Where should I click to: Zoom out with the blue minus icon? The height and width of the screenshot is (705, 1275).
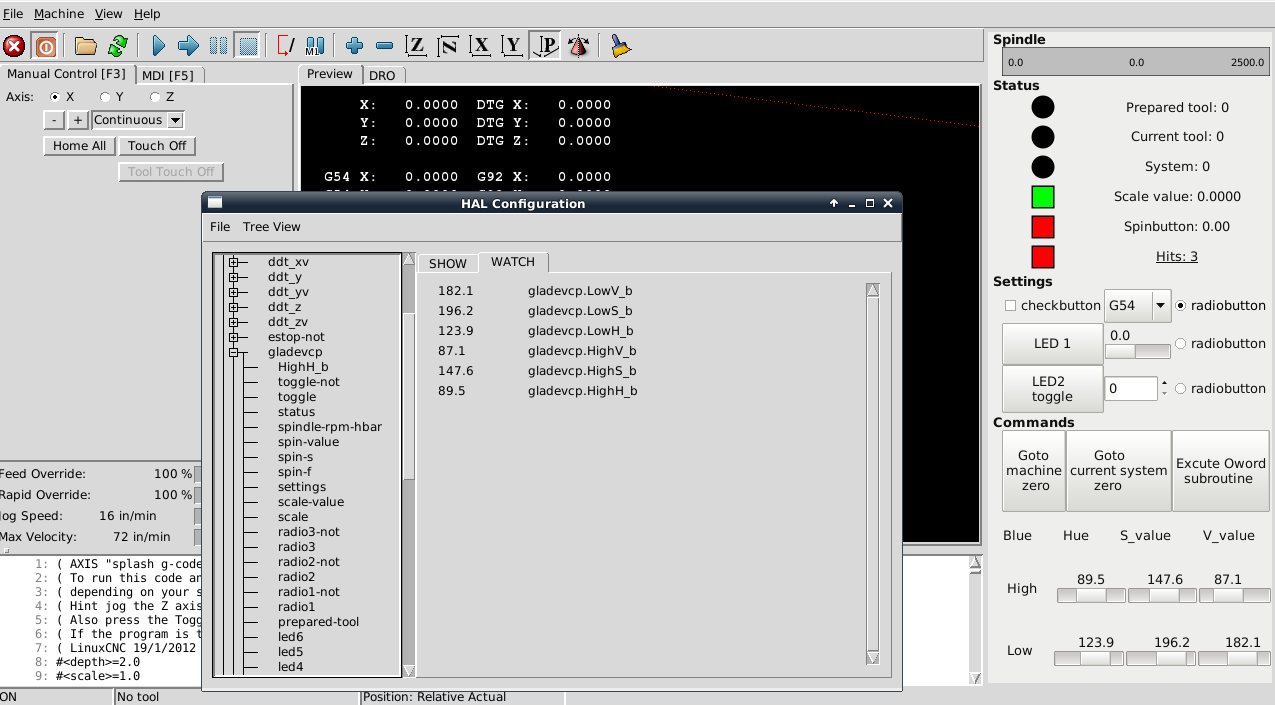click(x=384, y=46)
